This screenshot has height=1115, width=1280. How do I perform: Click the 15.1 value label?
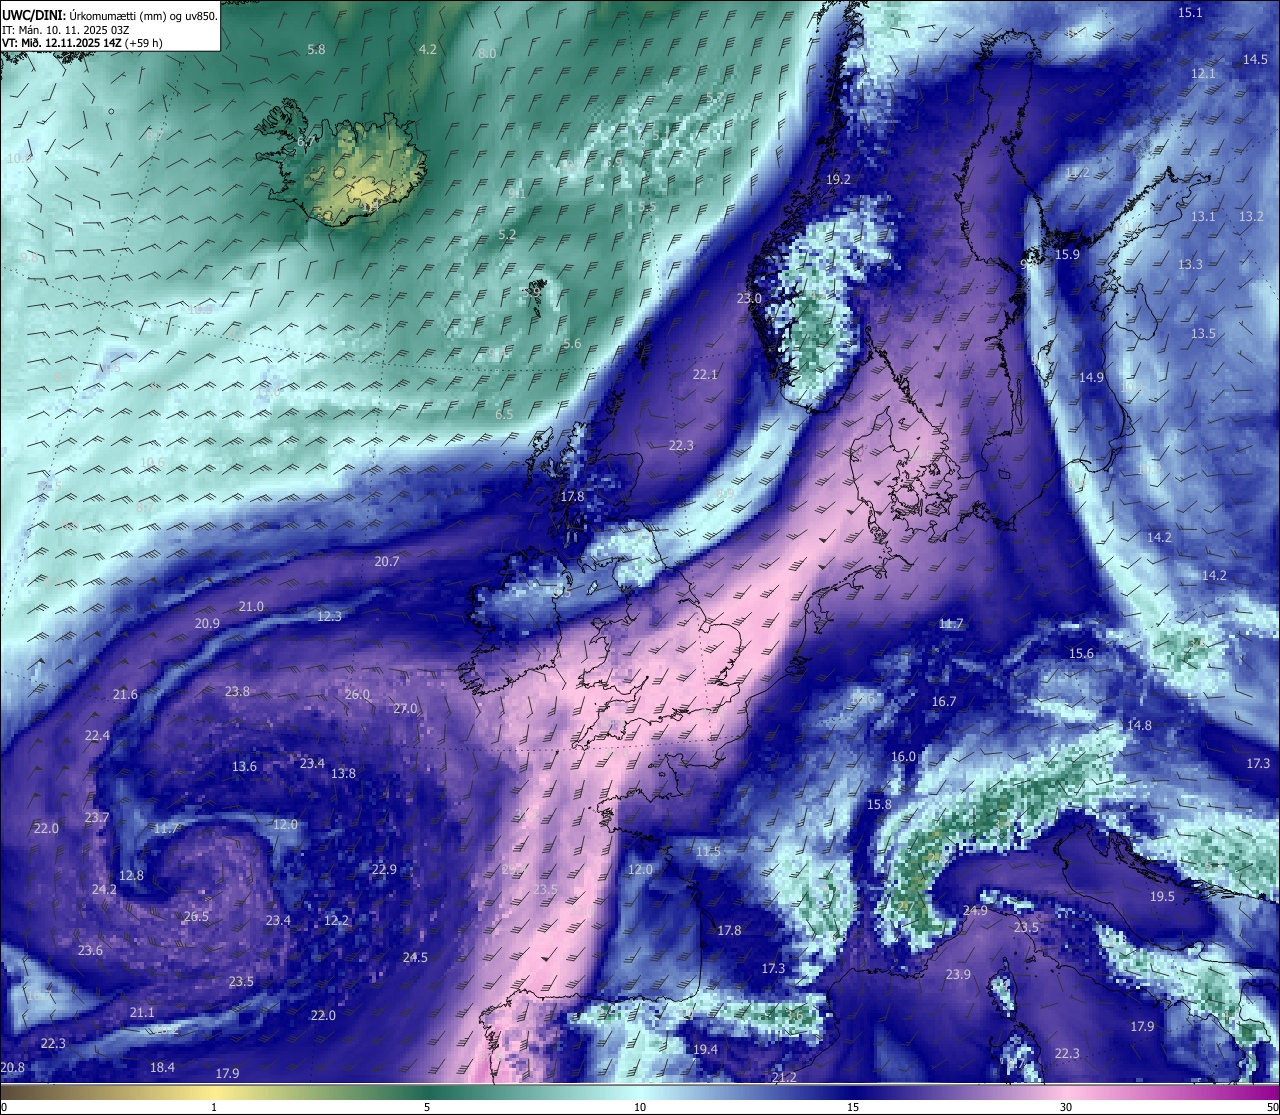1190,12
